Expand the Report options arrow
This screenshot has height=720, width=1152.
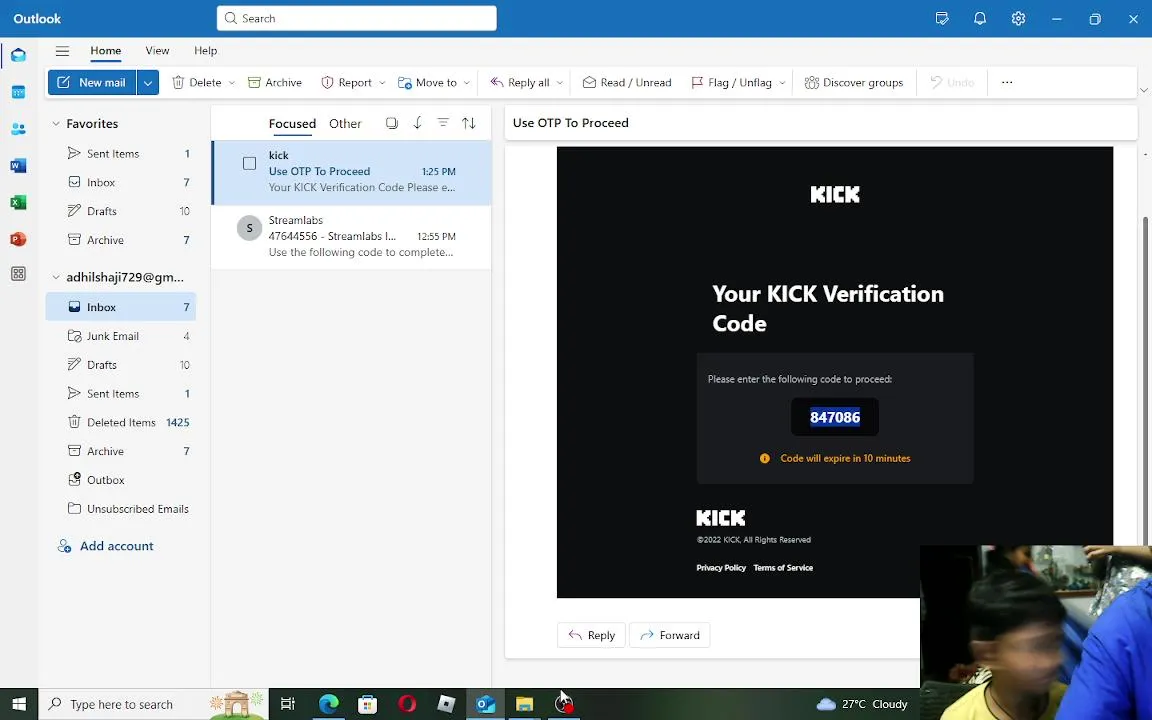382,82
